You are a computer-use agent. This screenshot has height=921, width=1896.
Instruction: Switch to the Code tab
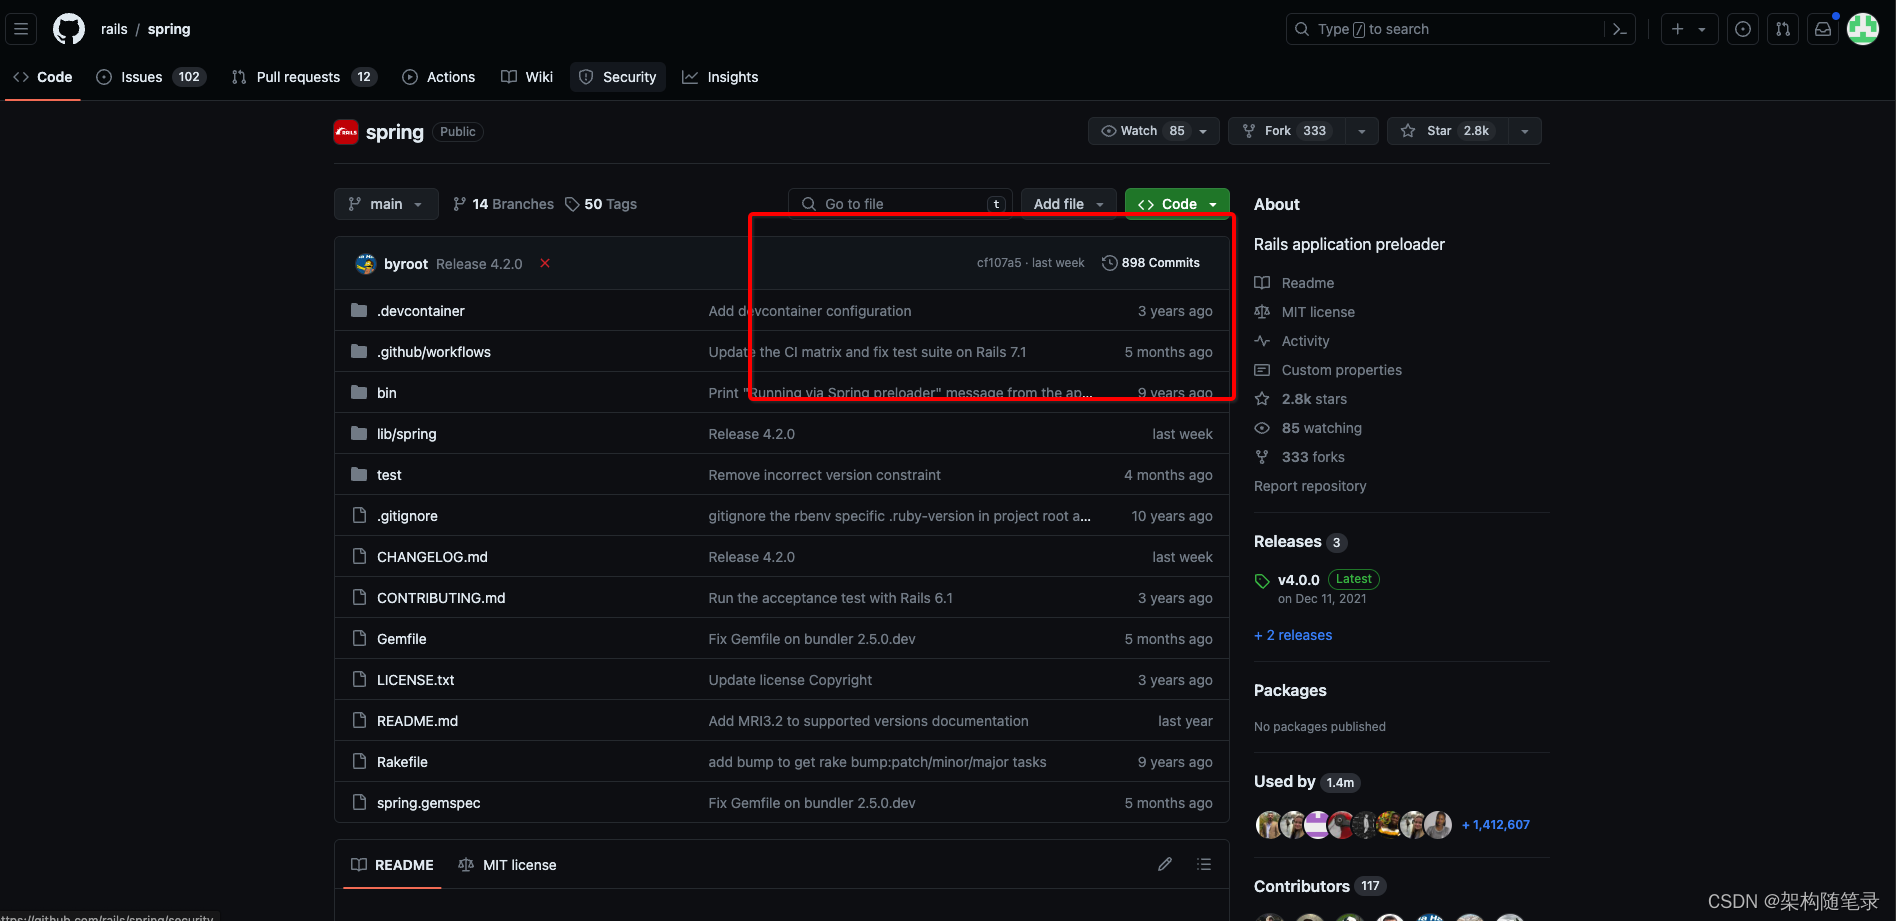pos(43,77)
